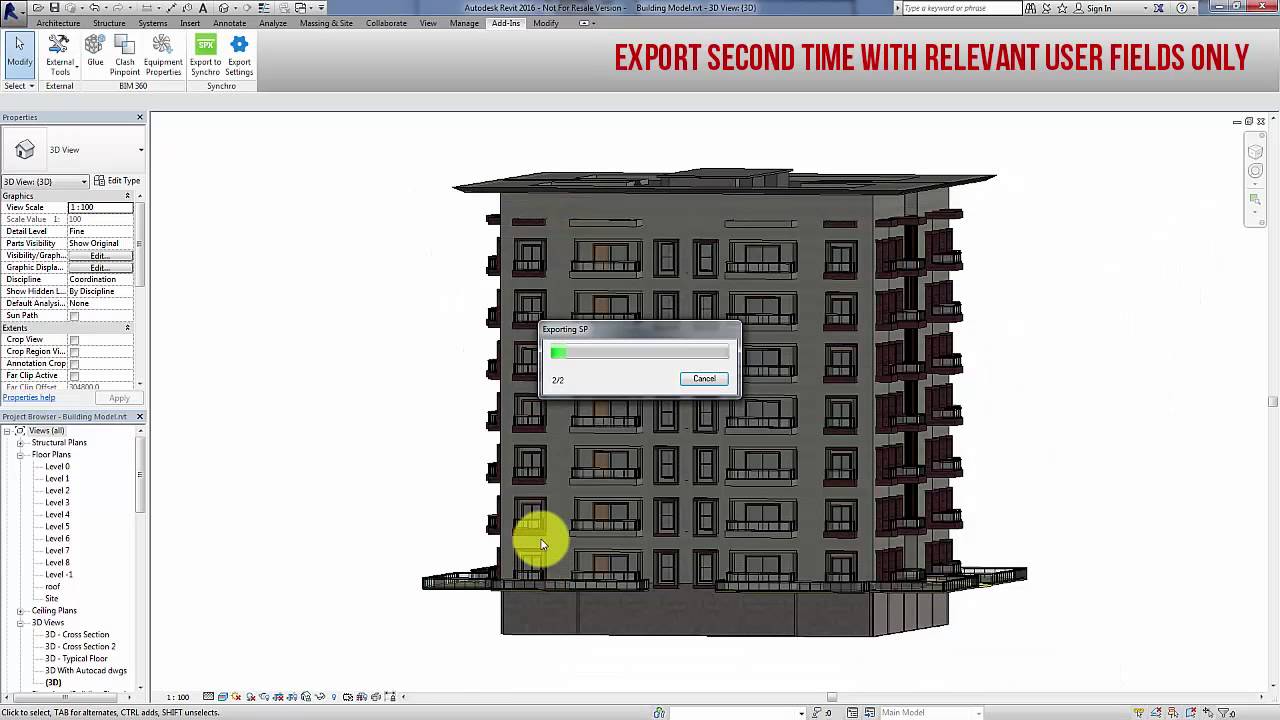
Task: Launch the Glue BIM 360 tool
Action: [95, 51]
